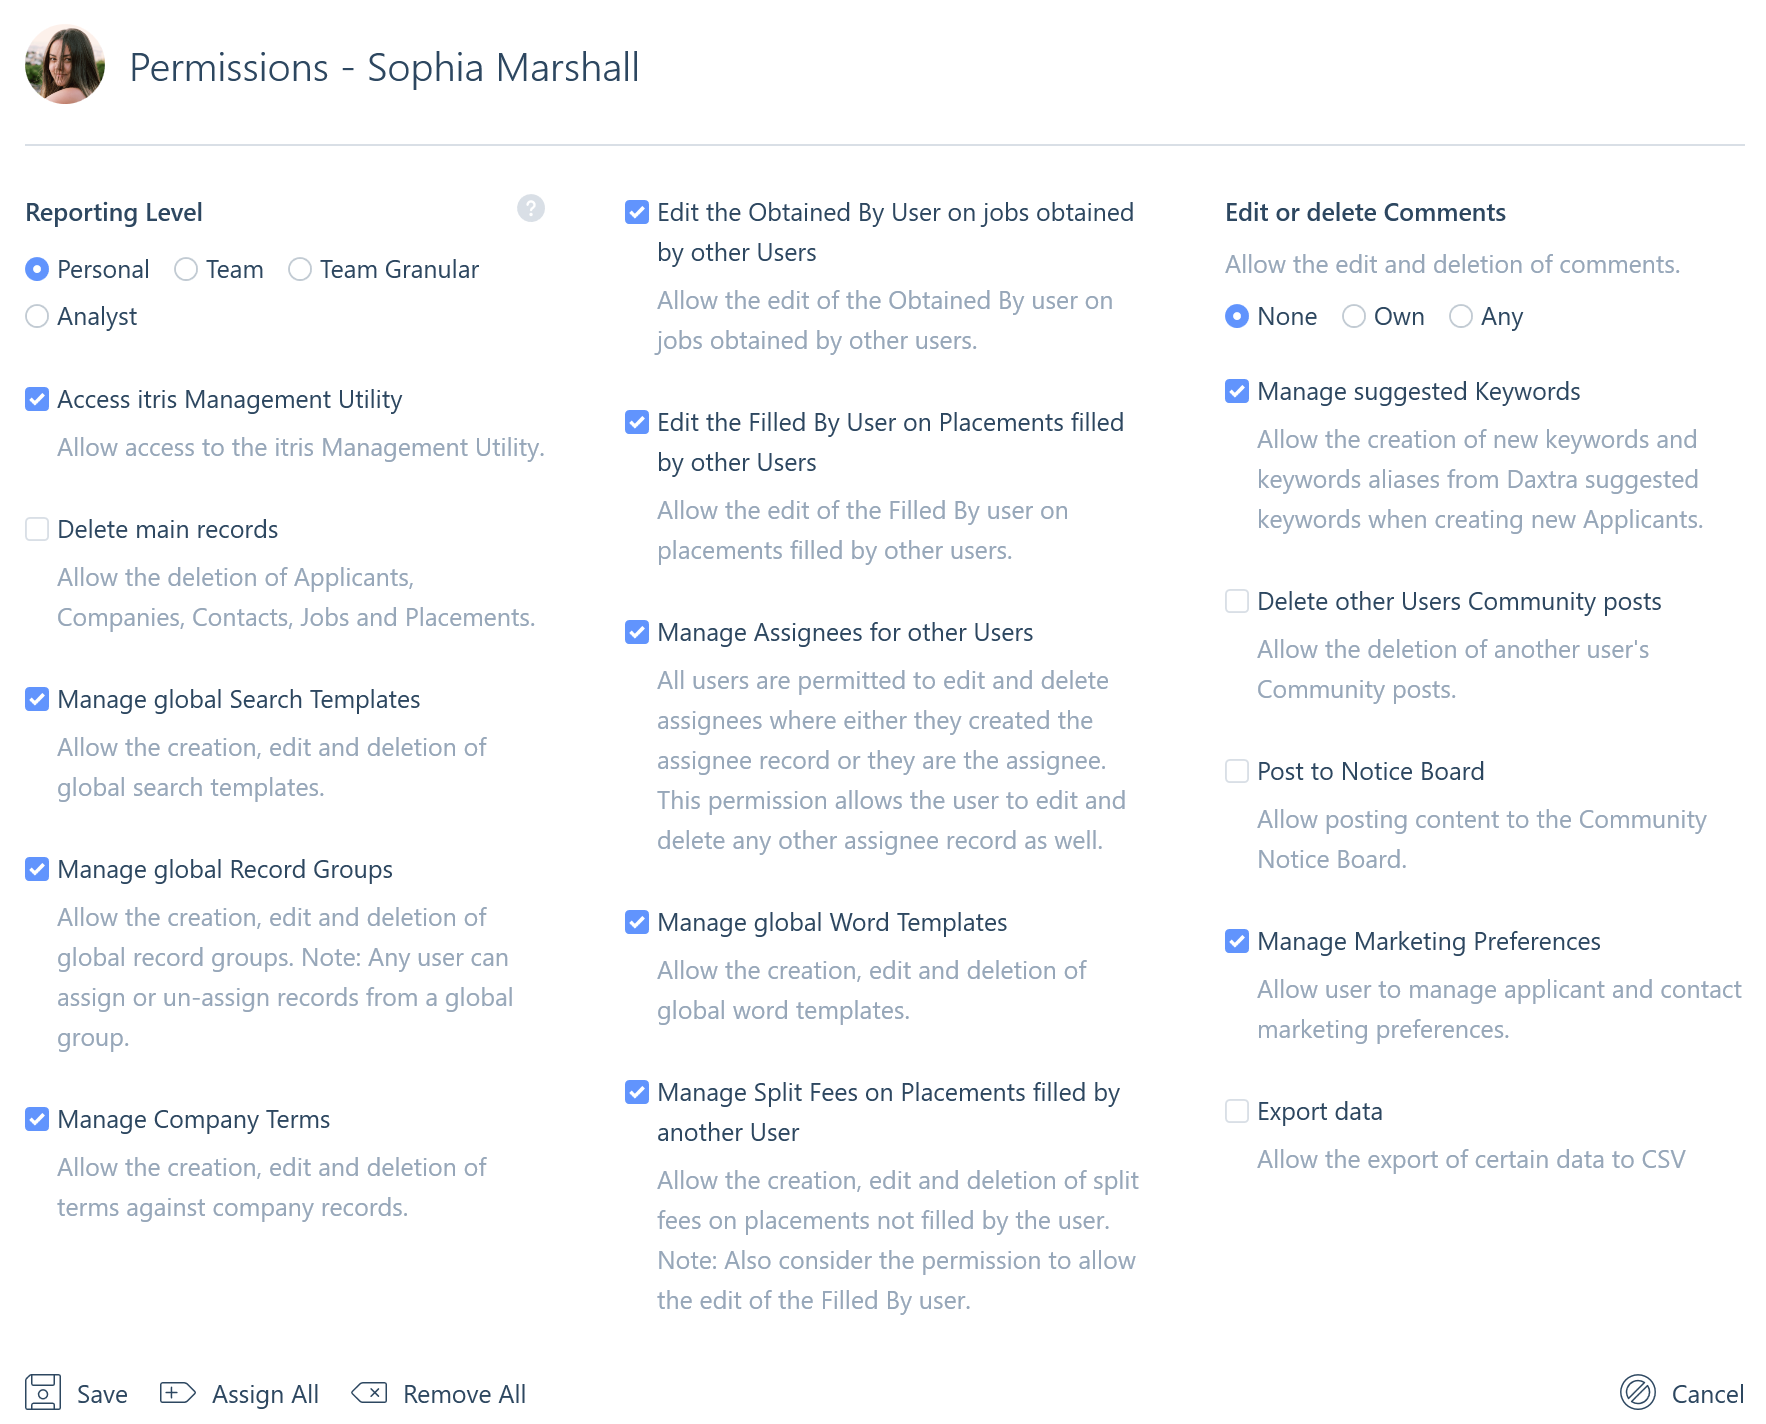Set comment editing to Own

tap(1354, 316)
